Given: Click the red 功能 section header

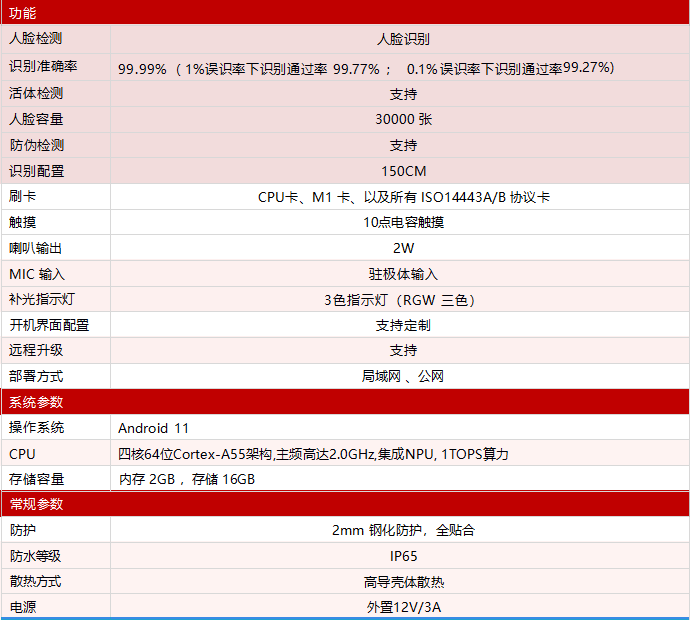Looking at the screenshot, I should [x=344, y=13].
